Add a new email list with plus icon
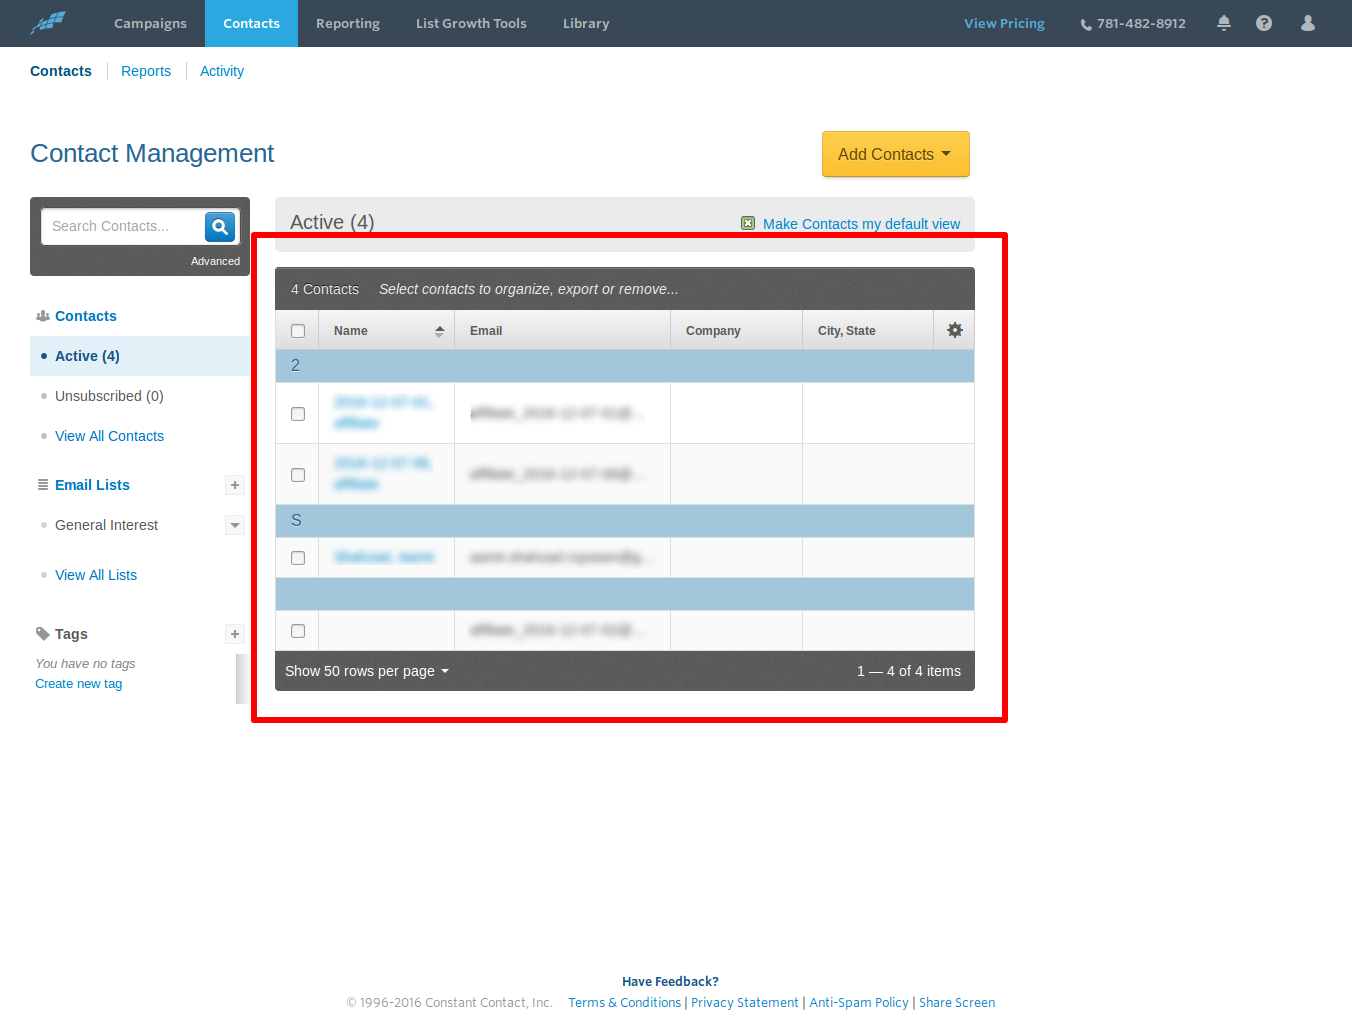Image resolution: width=1352 pixels, height=1022 pixels. pos(235,485)
